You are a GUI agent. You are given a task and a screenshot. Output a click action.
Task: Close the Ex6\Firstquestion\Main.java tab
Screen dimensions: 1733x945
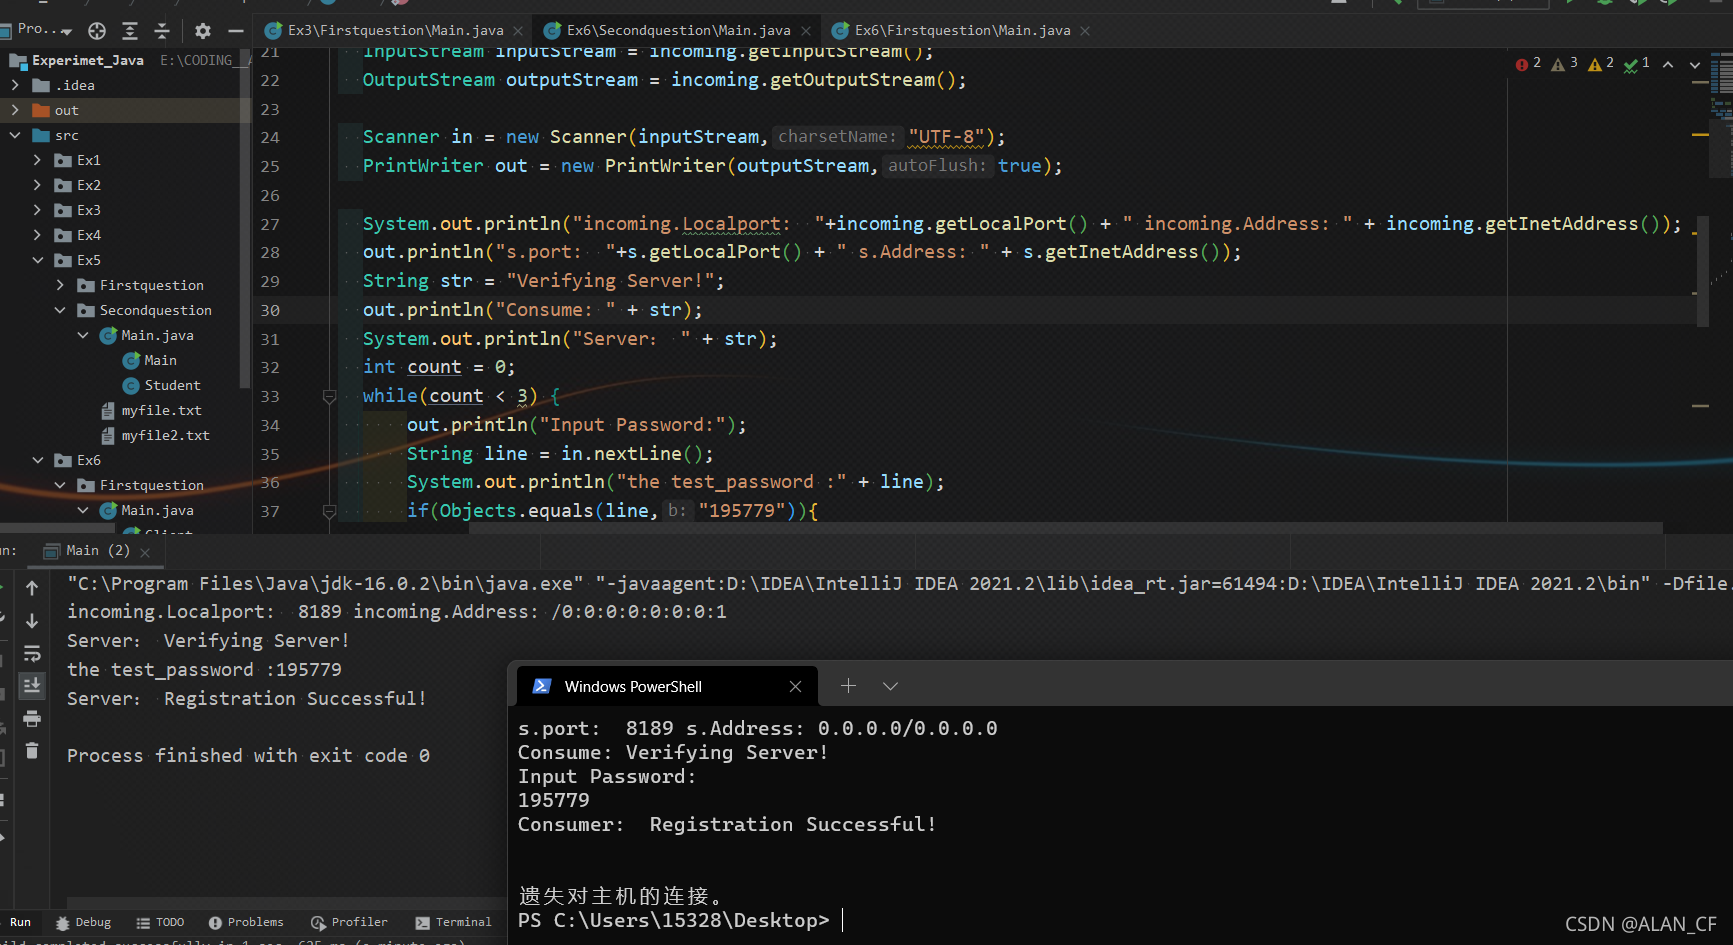[1085, 31]
